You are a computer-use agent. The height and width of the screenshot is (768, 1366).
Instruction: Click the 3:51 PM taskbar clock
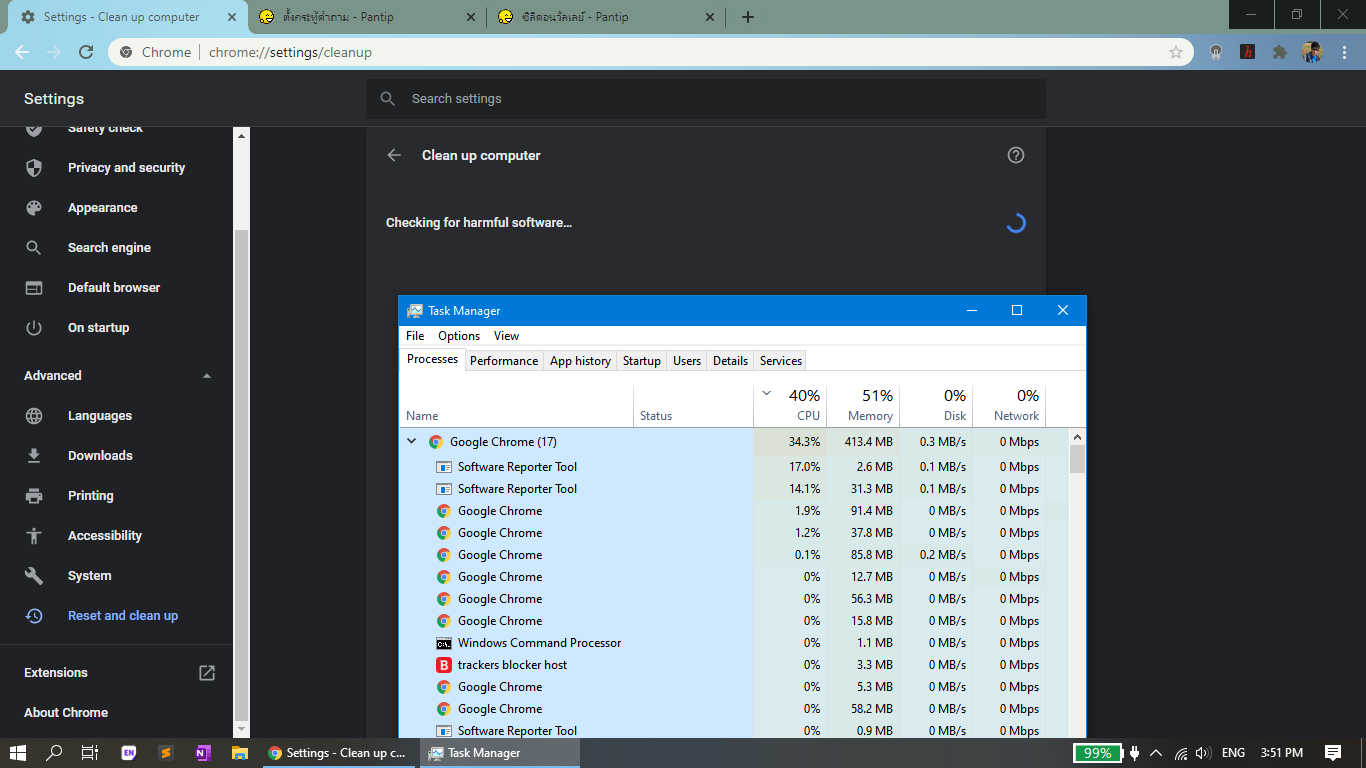1282,753
